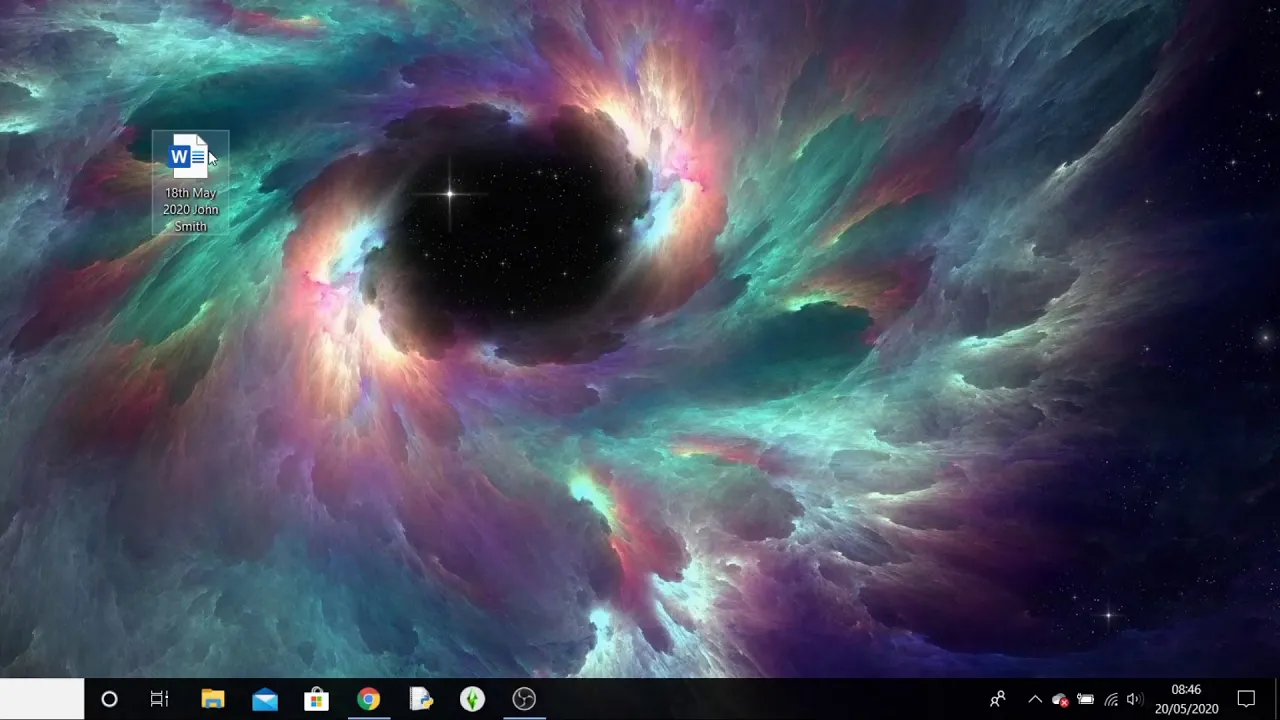This screenshot has height=720, width=1280.
Task: Open the Action Center notifications icon
Action: tap(1246, 699)
